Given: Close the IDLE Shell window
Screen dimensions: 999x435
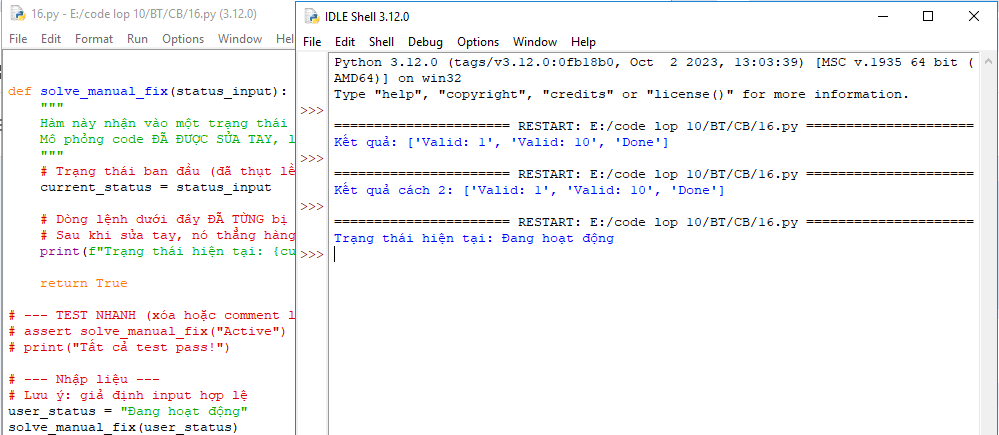Looking at the screenshot, I should pyautogui.click(x=974, y=17).
